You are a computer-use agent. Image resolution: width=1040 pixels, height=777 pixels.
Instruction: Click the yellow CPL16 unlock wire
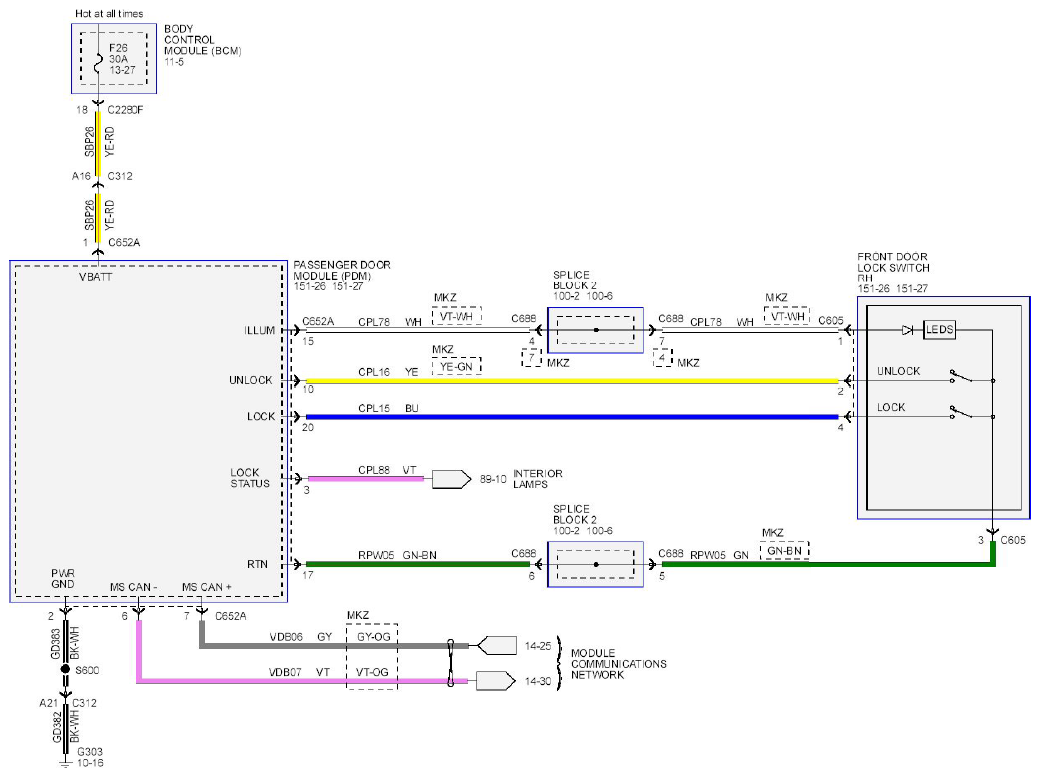point(572,381)
